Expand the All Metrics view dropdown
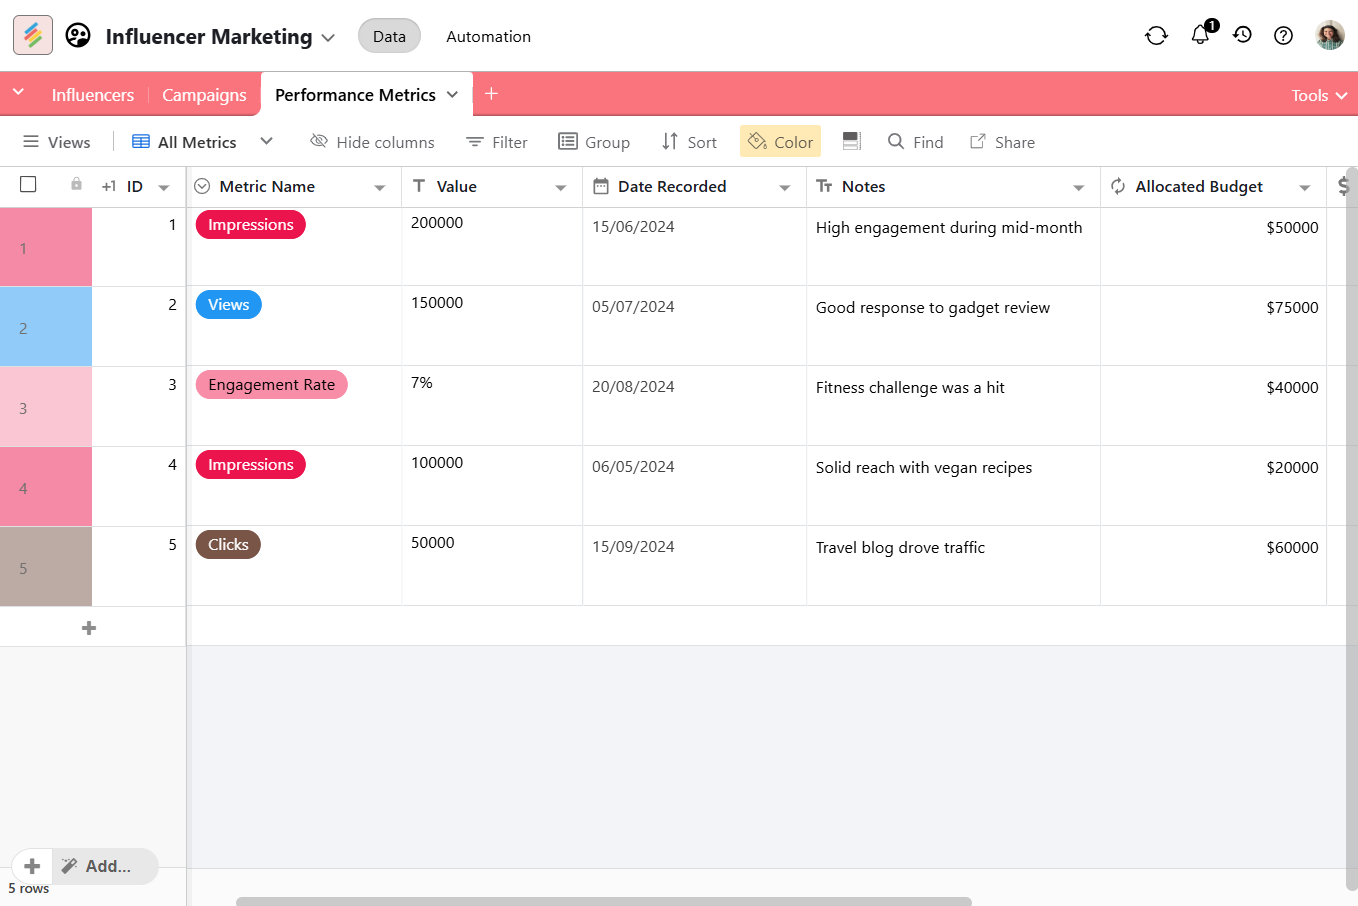Screen dimensions: 1358x906 point(266,142)
